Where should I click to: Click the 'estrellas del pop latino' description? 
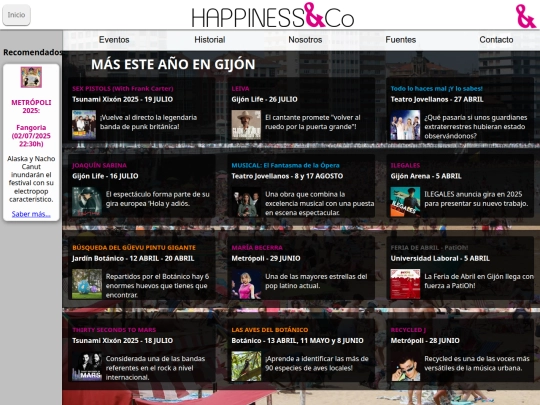pos(316,281)
